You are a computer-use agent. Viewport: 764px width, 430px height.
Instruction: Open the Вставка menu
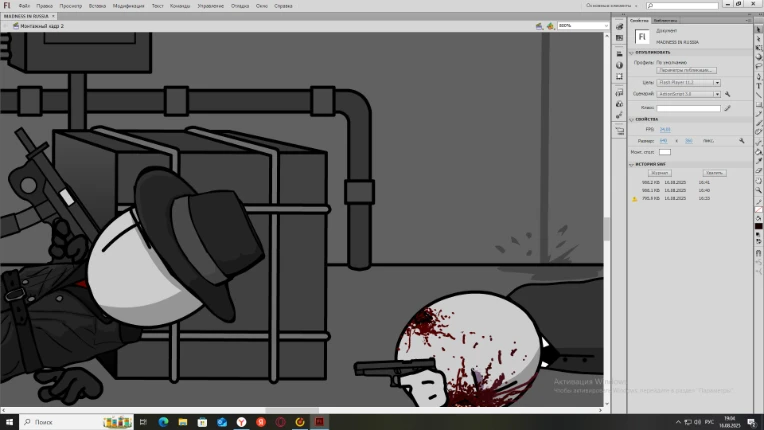pos(97,6)
